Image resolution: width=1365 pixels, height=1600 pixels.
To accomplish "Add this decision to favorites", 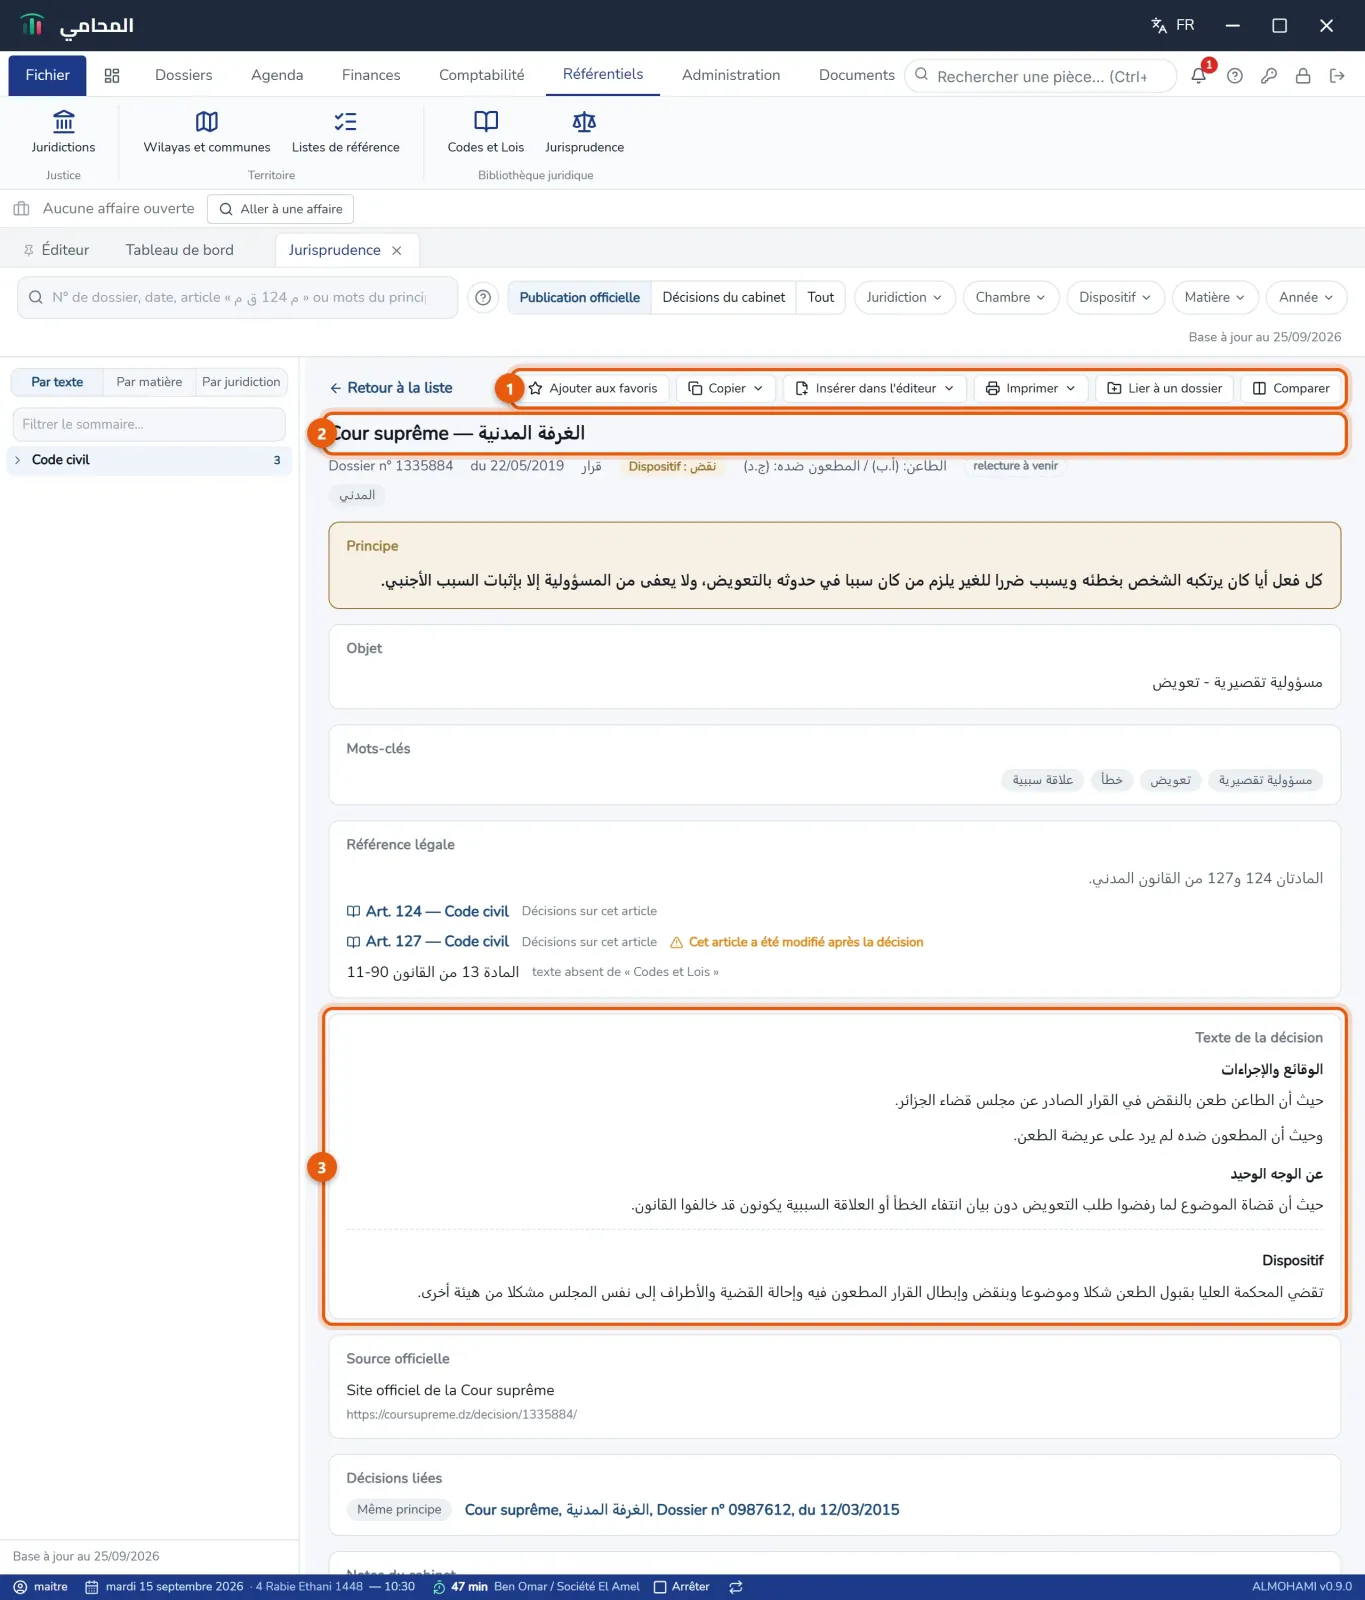I will (593, 388).
